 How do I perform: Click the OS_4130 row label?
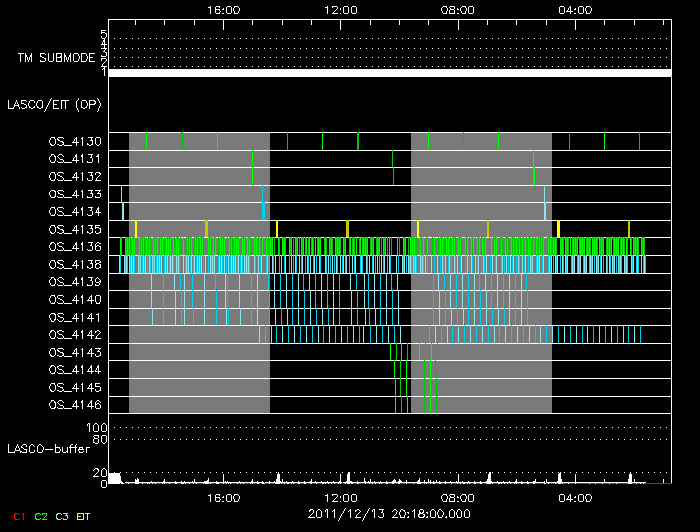(74, 141)
